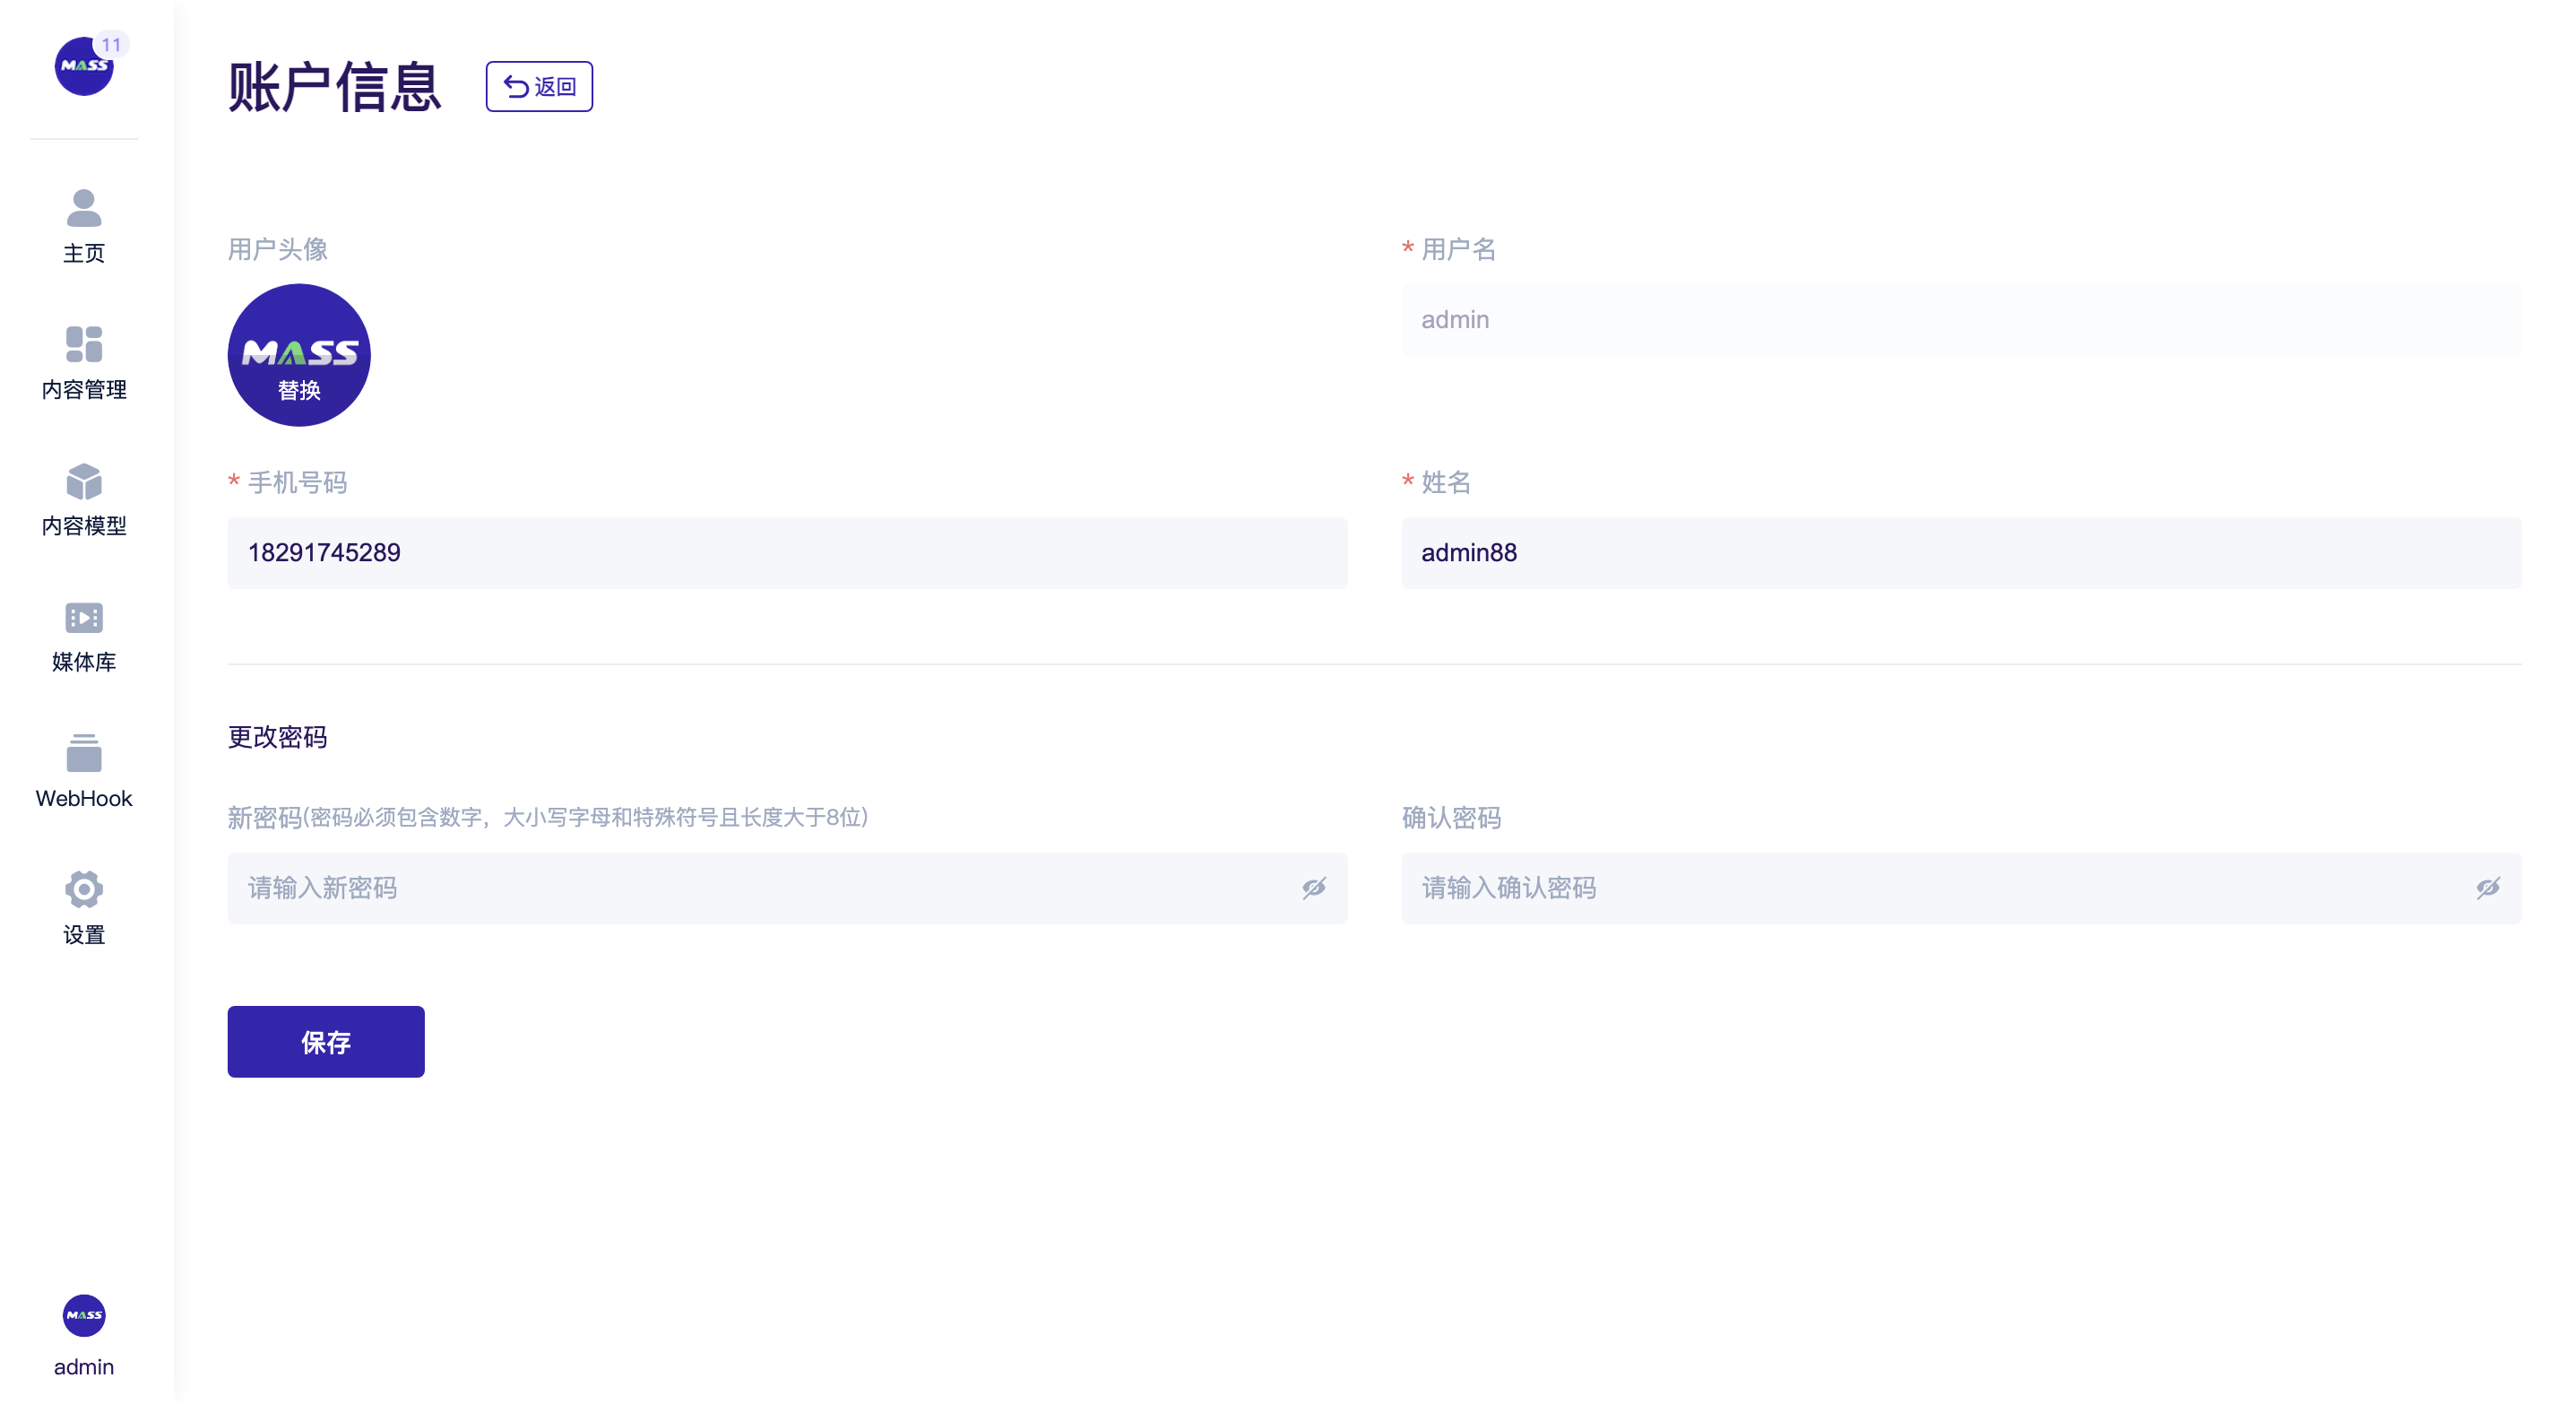Click the 账户信息 page title
The width and height of the screenshot is (2576, 1404).
coord(335,87)
